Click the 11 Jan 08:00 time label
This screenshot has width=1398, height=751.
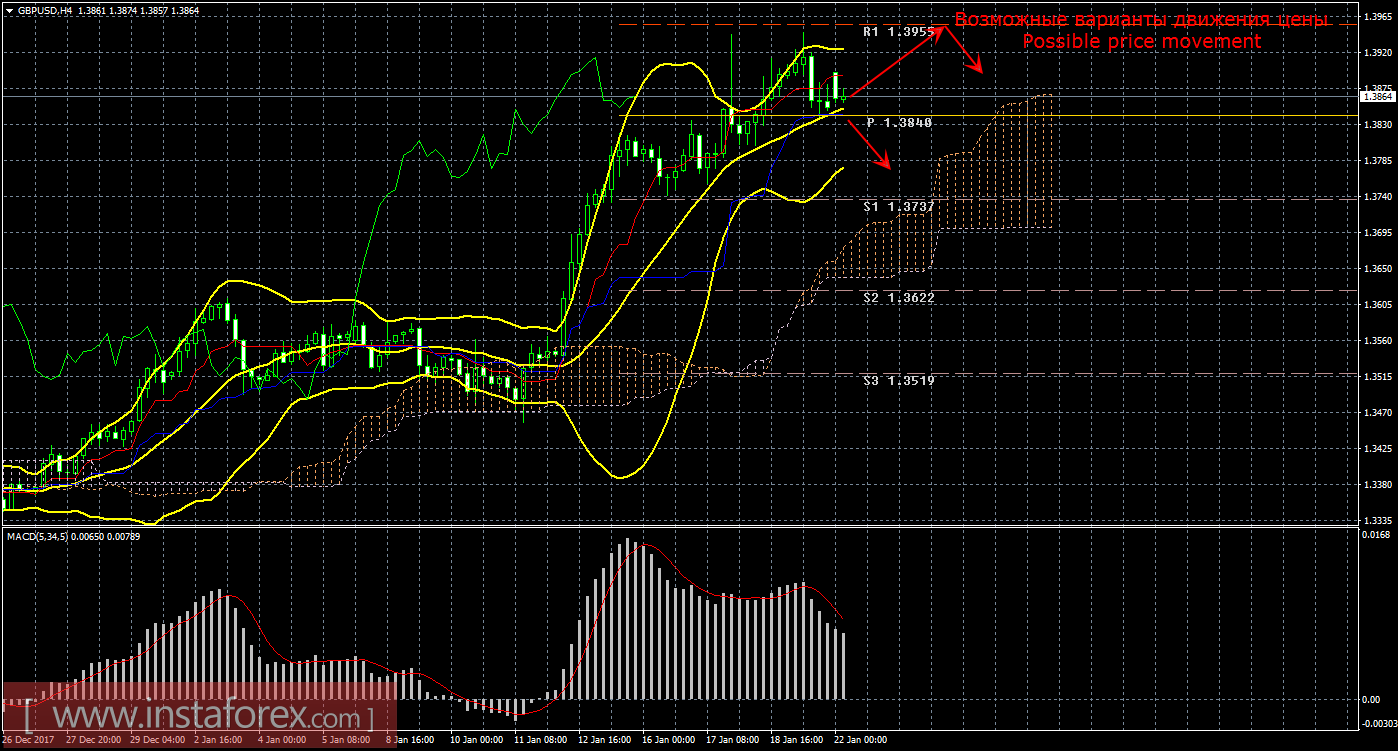point(541,741)
